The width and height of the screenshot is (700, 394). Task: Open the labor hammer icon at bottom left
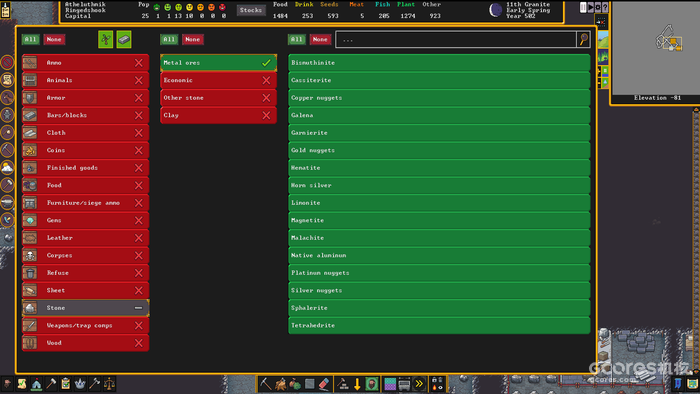coord(51,384)
